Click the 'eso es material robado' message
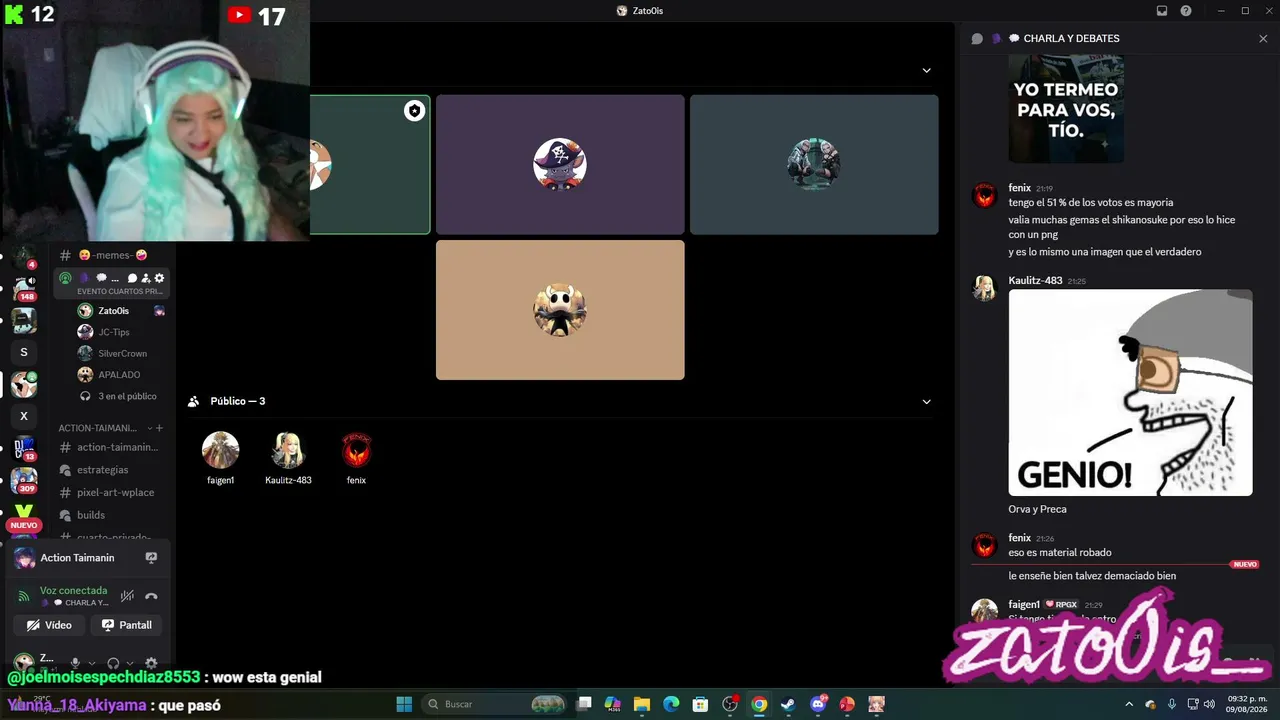The image size is (1280, 720). 1060,553
